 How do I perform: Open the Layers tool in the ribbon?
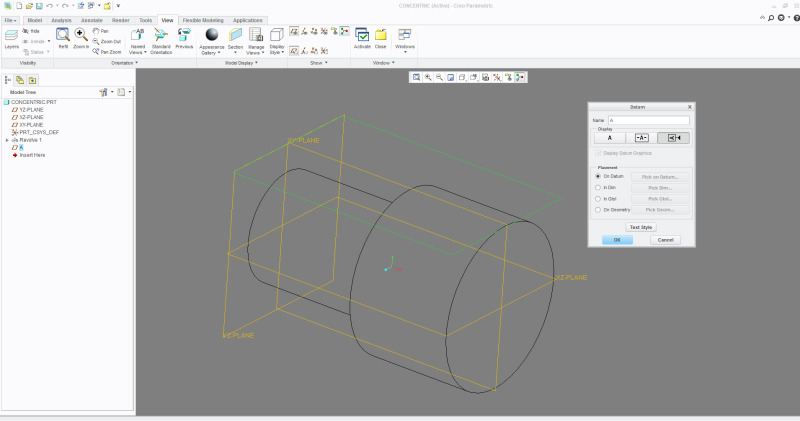coord(11,39)
